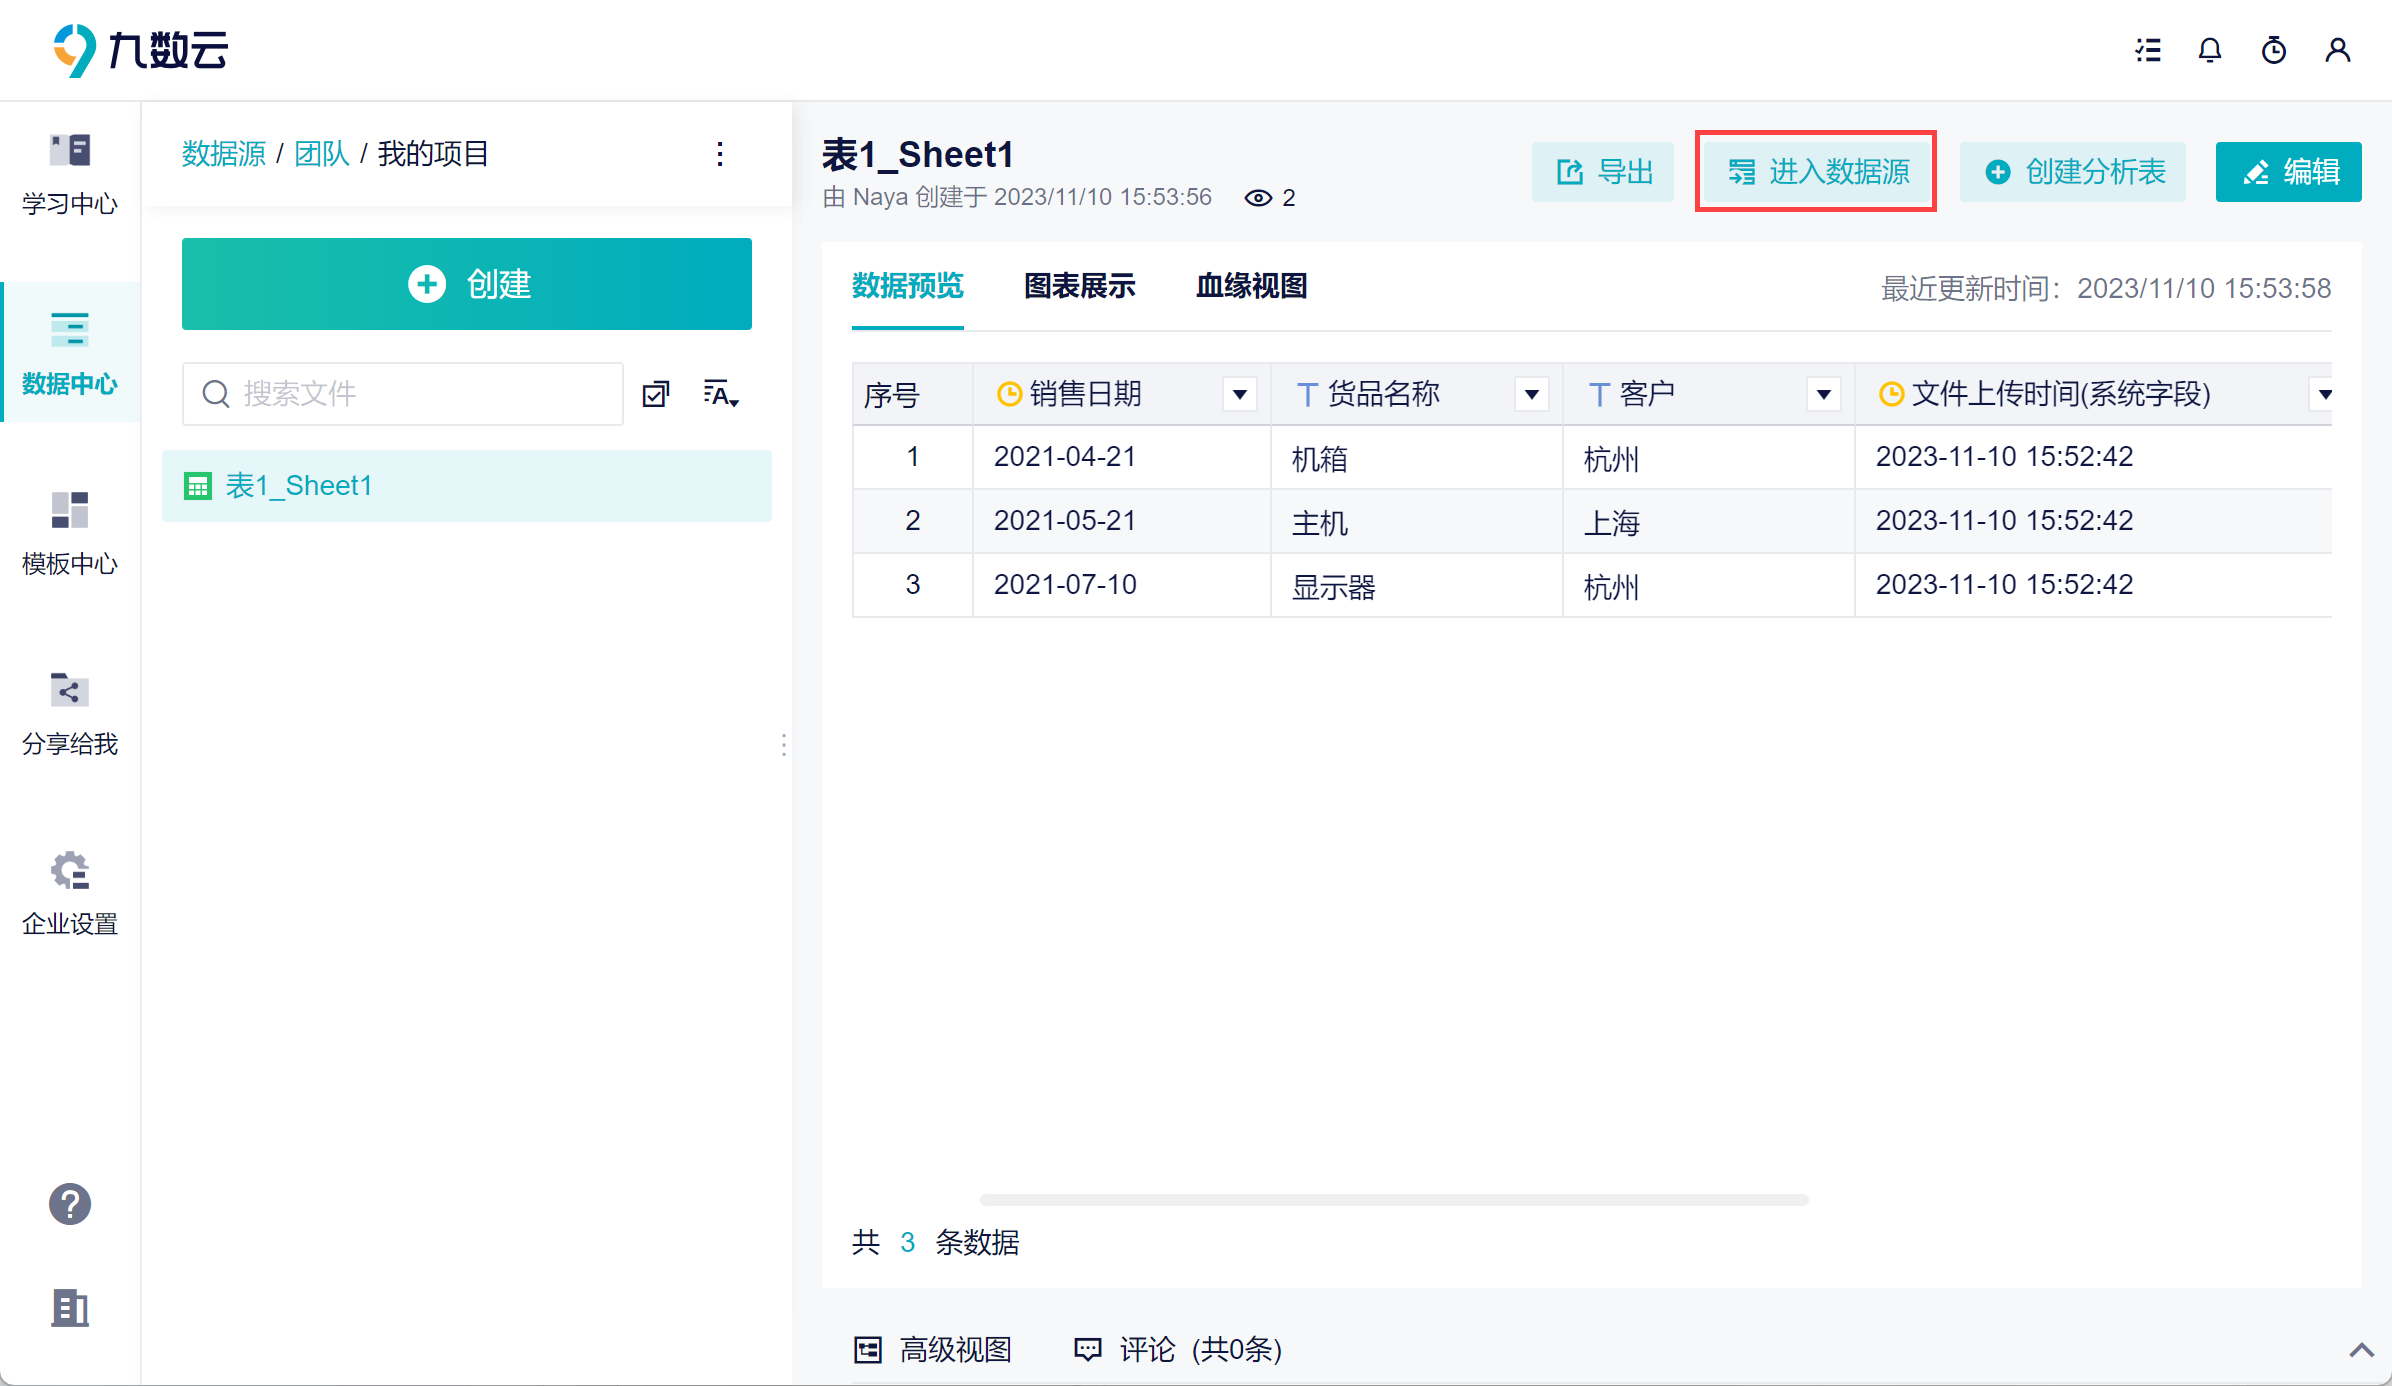Expand 客户 column dropdown arrow
2392x1386 pixels.
1824,394
